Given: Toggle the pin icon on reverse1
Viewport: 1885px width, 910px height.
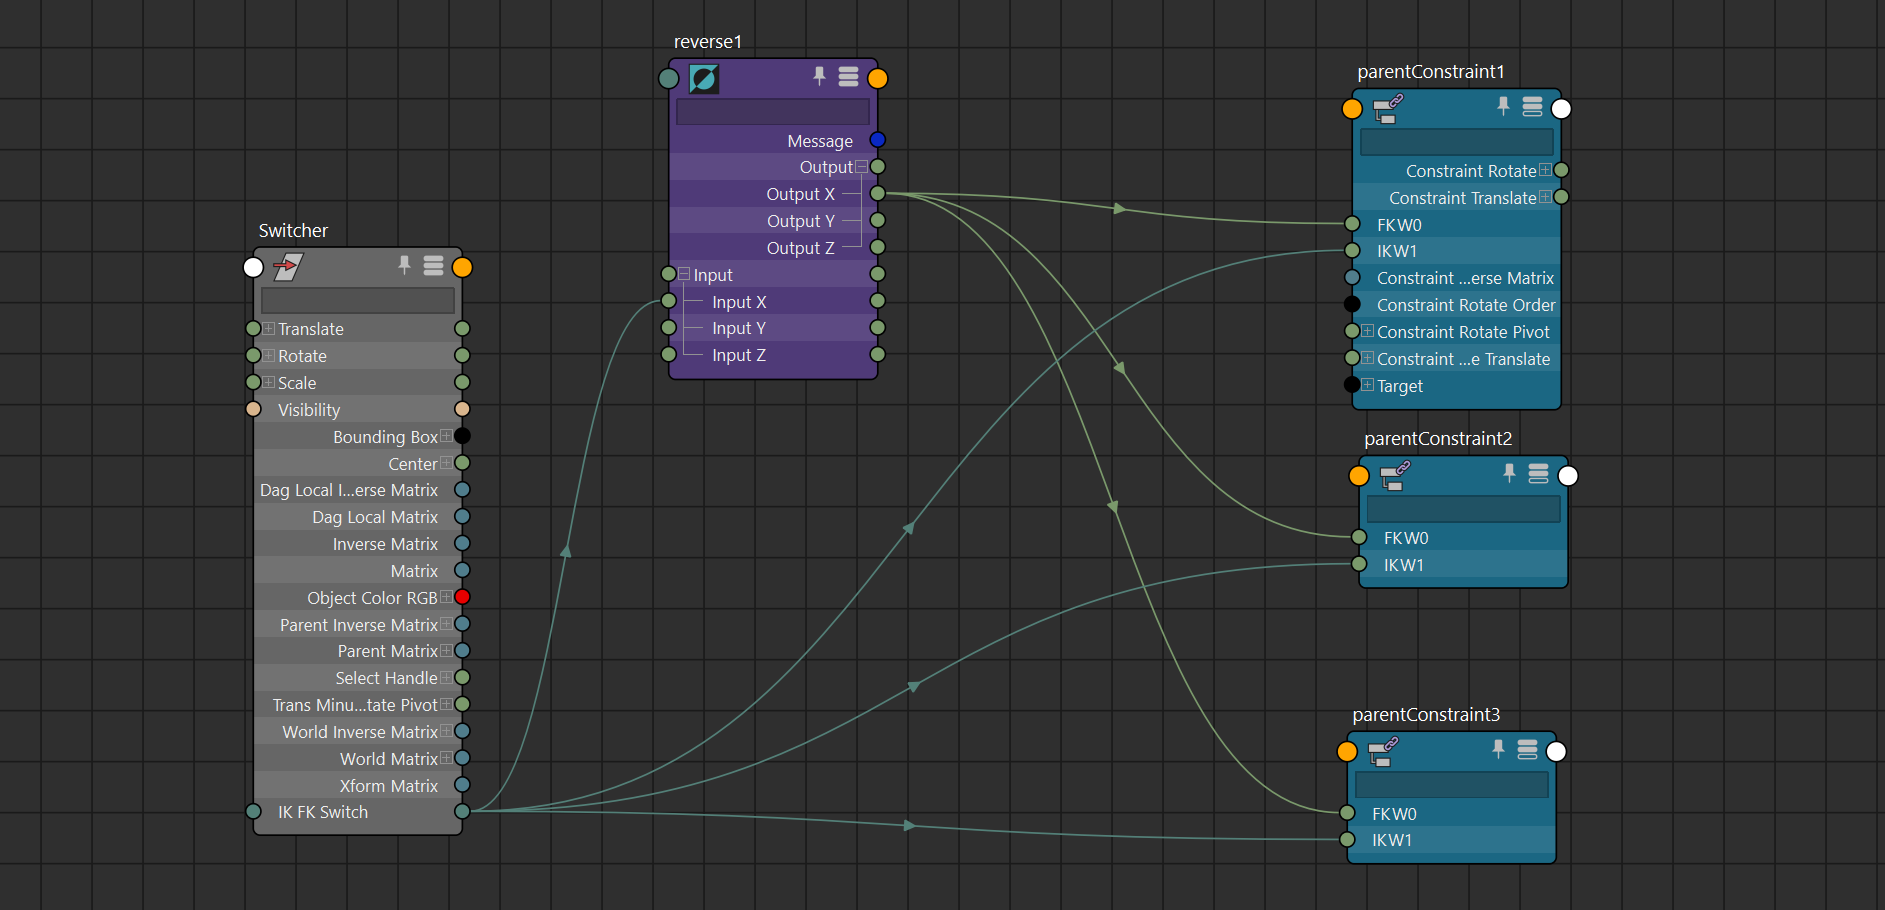Looking at the screenshot, I should (x=818, y=77).
